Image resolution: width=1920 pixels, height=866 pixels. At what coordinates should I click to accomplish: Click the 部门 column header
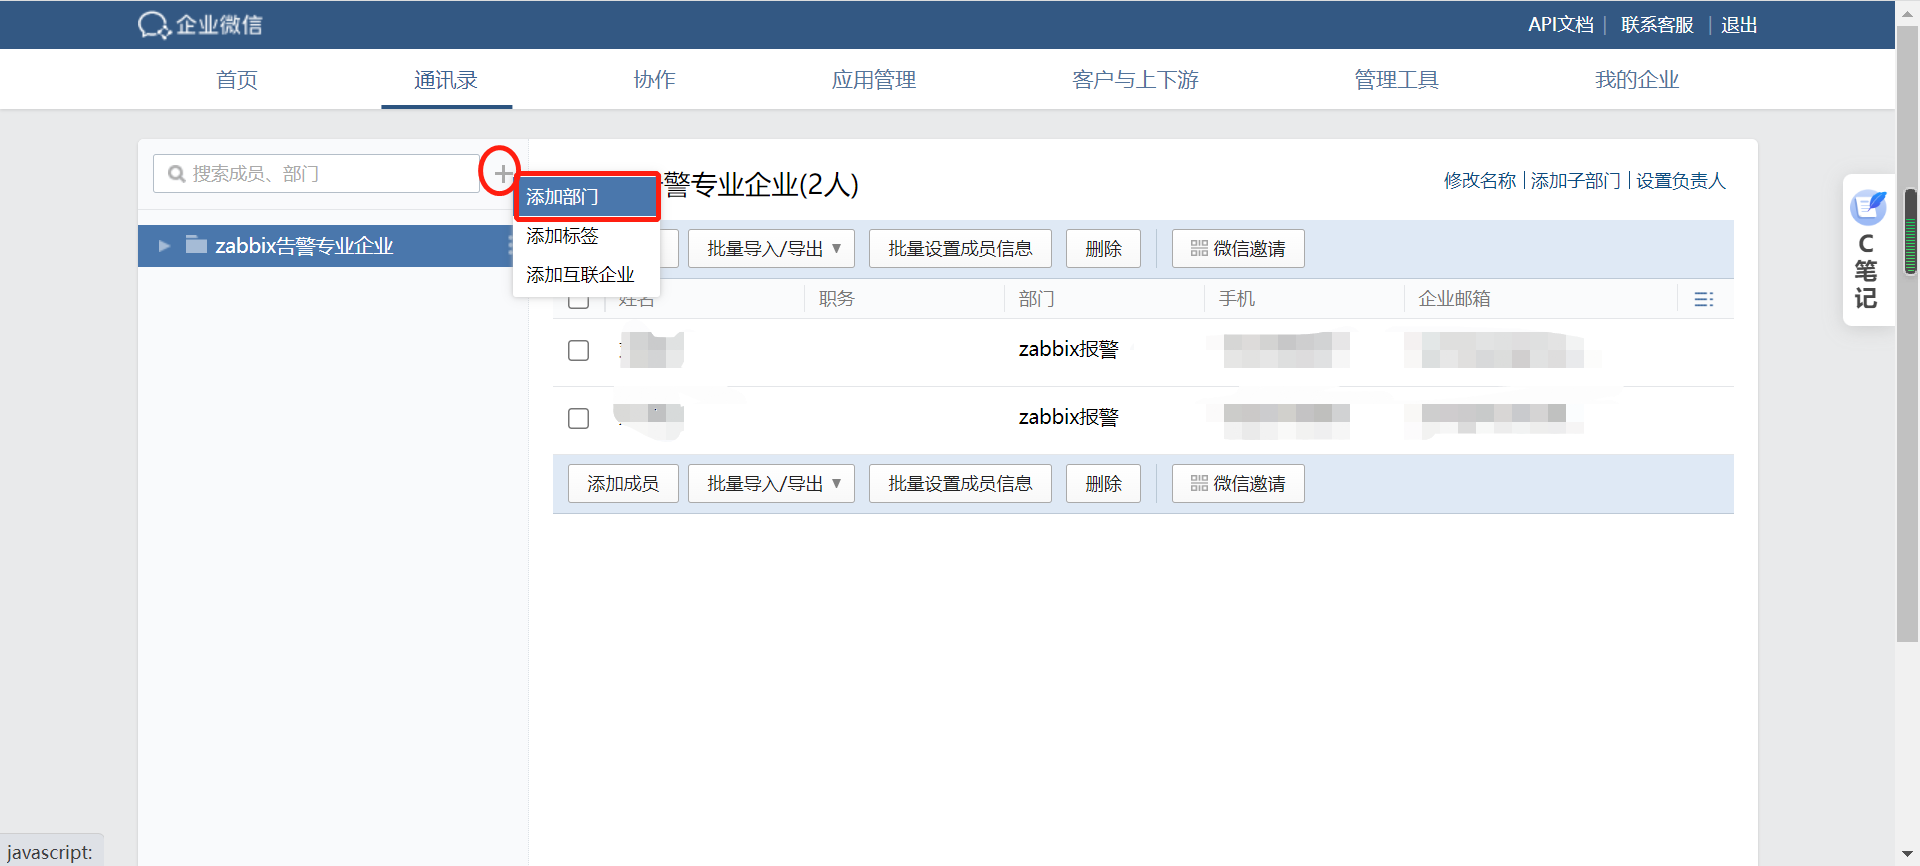tap(1037, 299)
